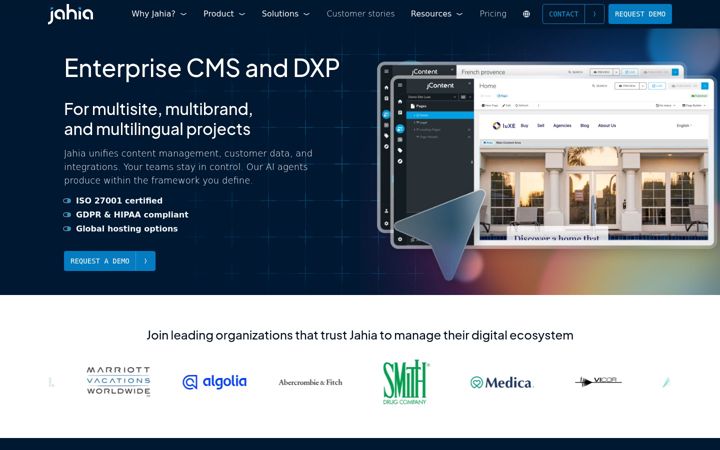720x450 pixels.
Task: Open the Product dropdown menu
Action: click(224, 14)
